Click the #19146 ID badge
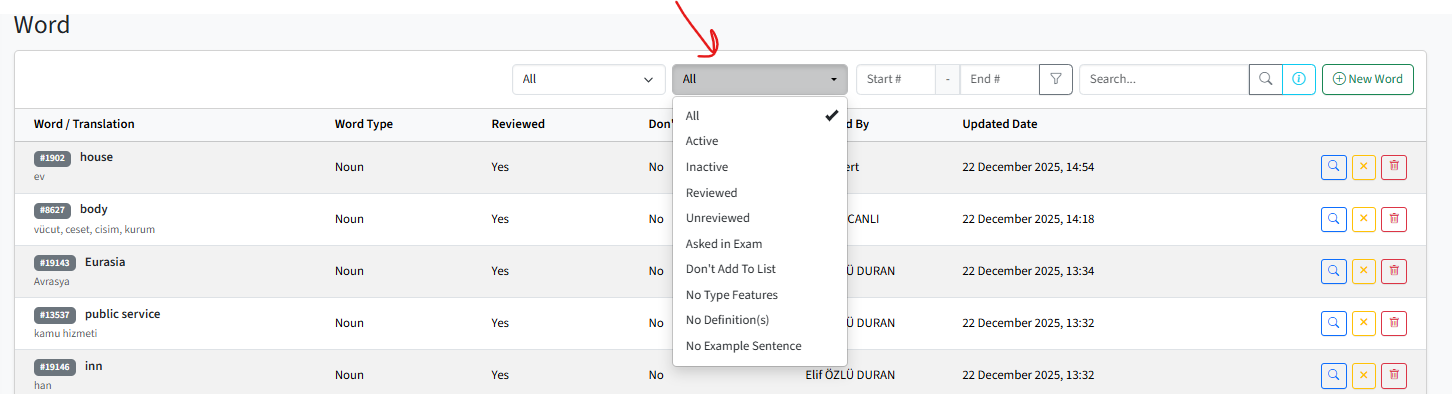Screen dimensions: 1452x394 coord(55,367)
